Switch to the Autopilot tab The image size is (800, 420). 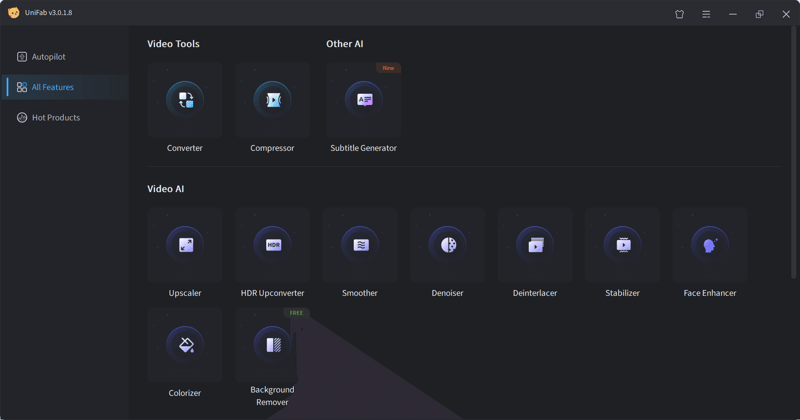coord(48,57)
